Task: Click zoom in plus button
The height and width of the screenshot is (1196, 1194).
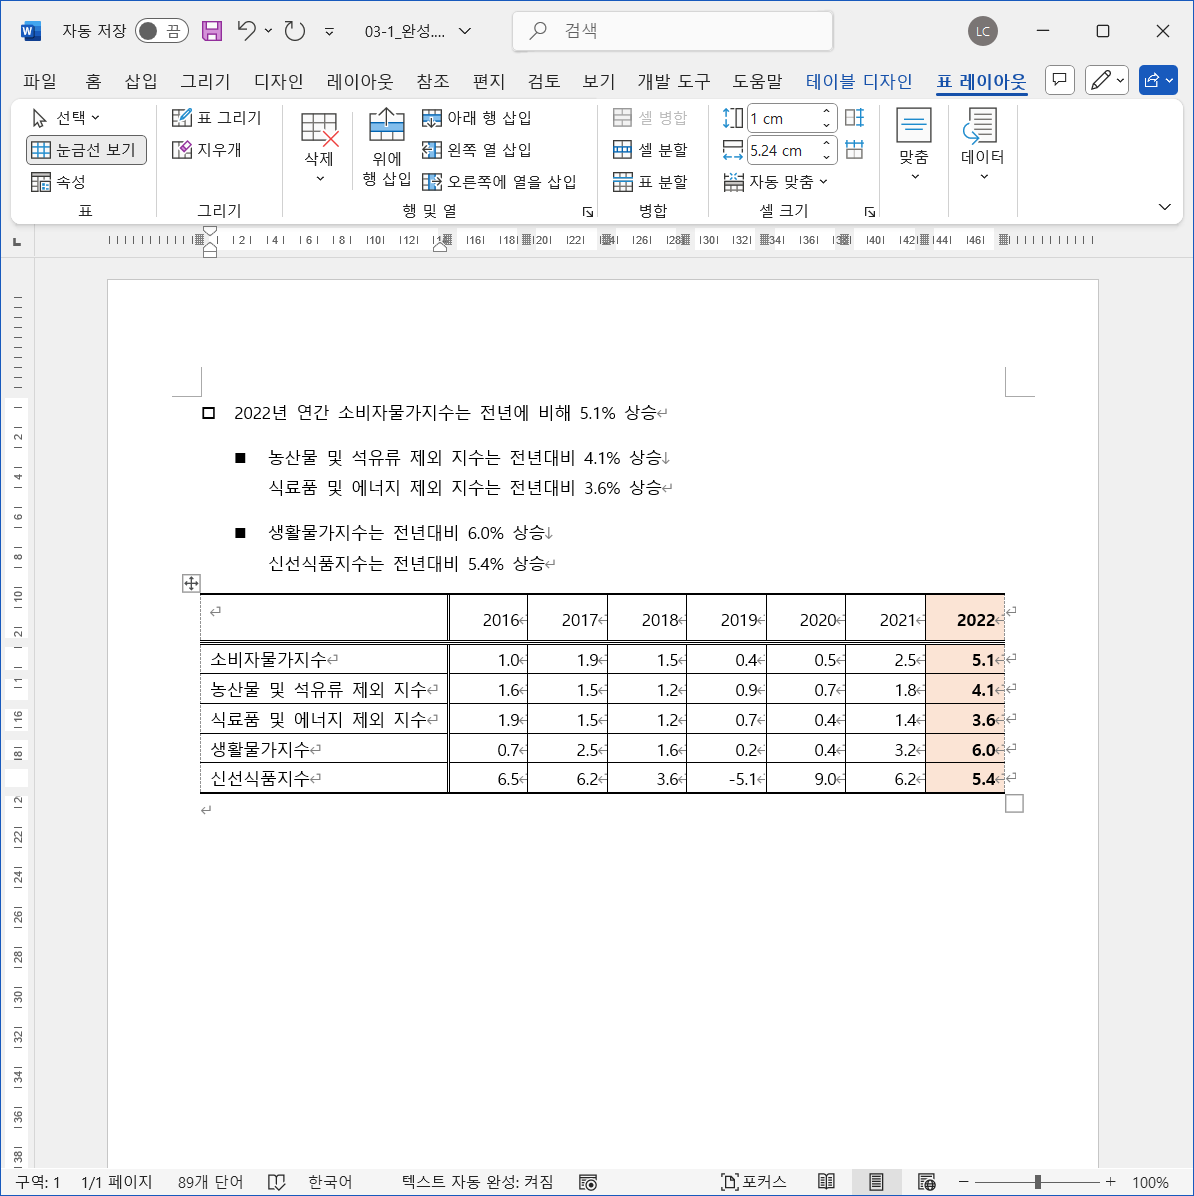Action: point(1110,1182)
